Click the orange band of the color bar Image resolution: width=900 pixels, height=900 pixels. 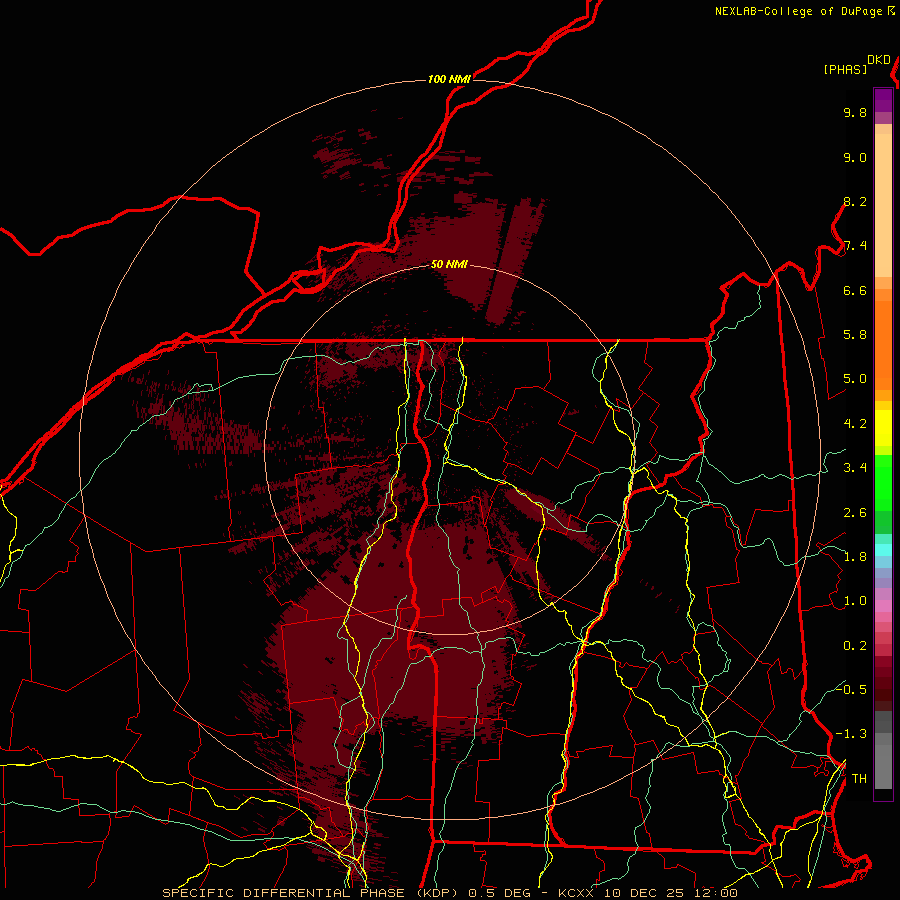[x=883, y=346]
